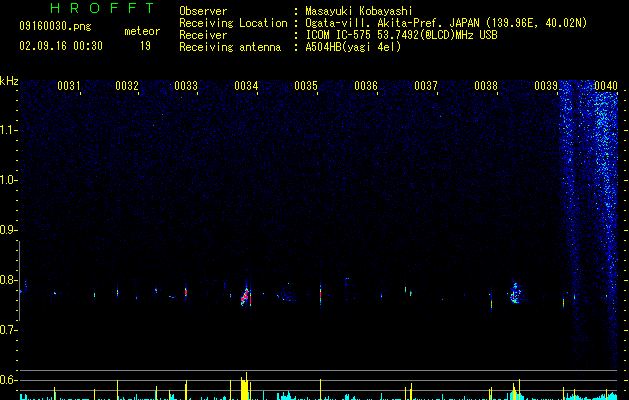The width and height of the screenshot is (629, 400).
Task: Click the 0.6 kHz axis label
Action: pyautogui.click(x=8, y=380)
